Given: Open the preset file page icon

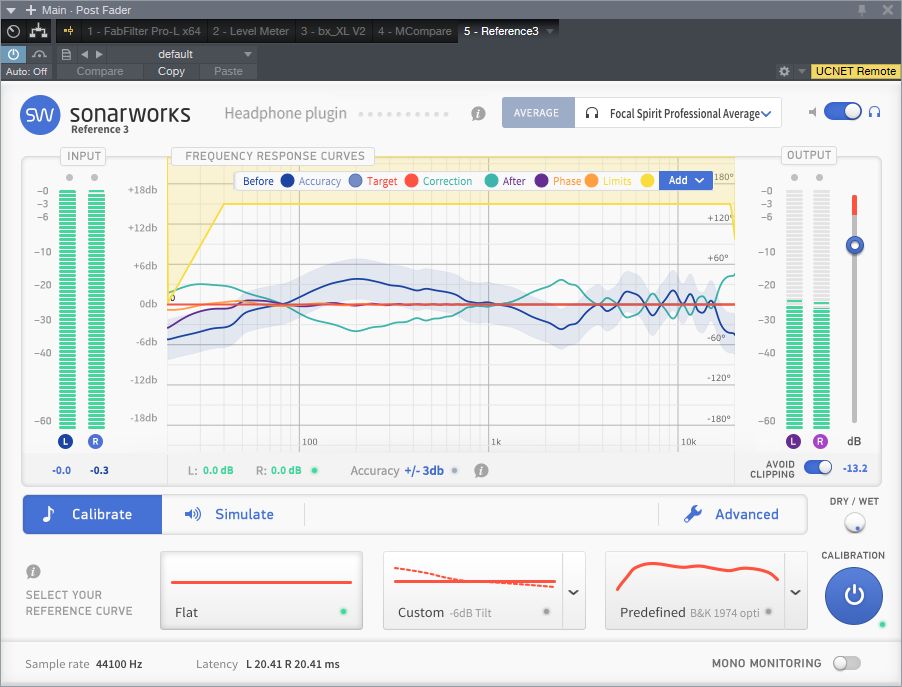Looking at the screenshot, I should click(x=66, y=54).
